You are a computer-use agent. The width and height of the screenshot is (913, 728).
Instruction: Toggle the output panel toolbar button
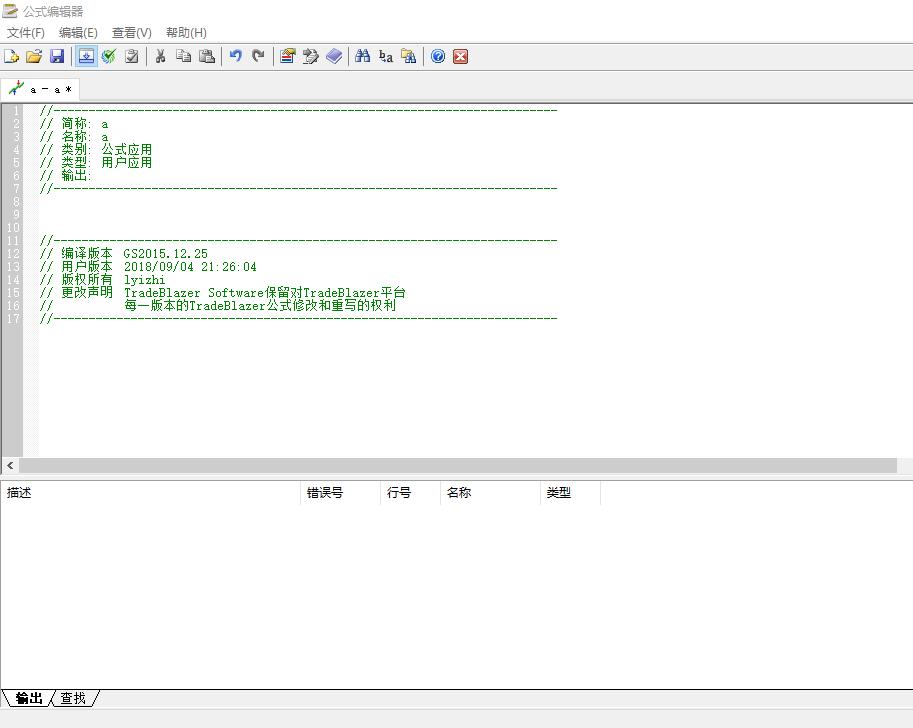[86, 56]
